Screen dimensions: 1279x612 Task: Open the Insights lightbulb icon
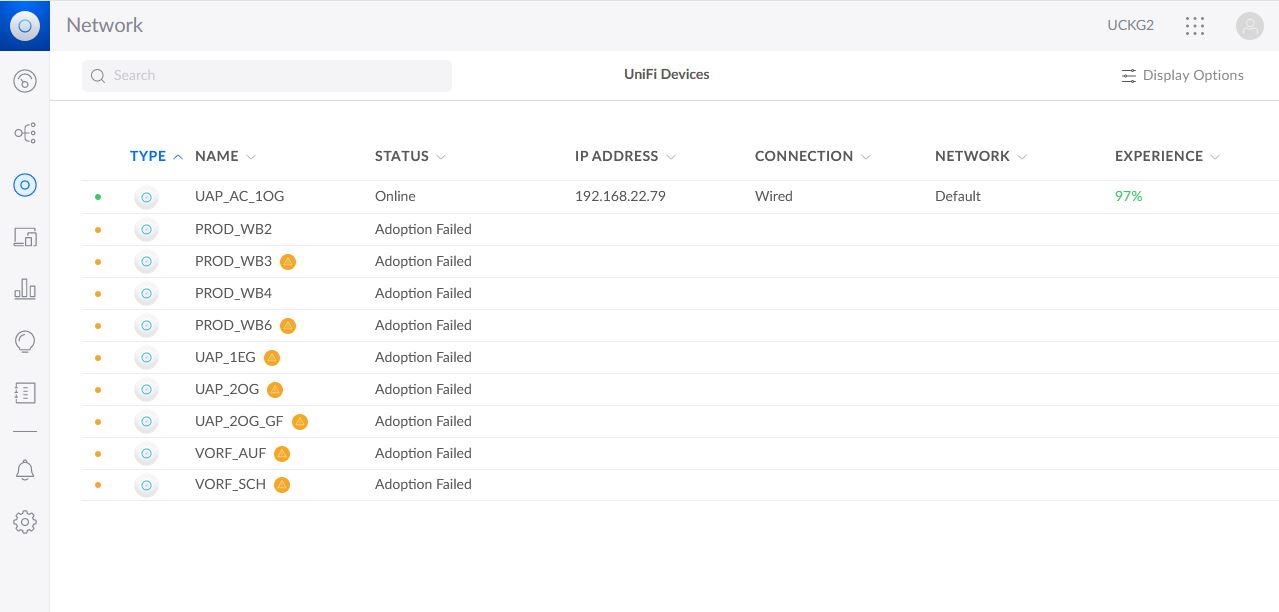click(25, 341)
